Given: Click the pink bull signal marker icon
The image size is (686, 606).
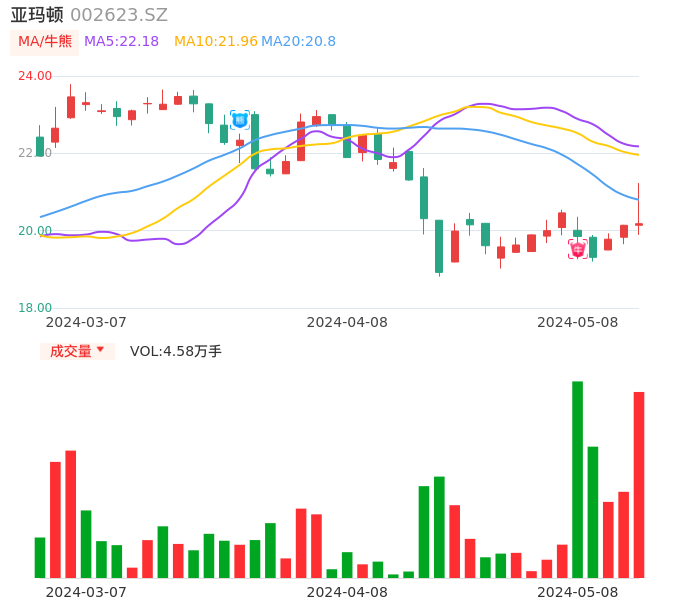Looking at the screenshot, I should click(x=578, y=249).
